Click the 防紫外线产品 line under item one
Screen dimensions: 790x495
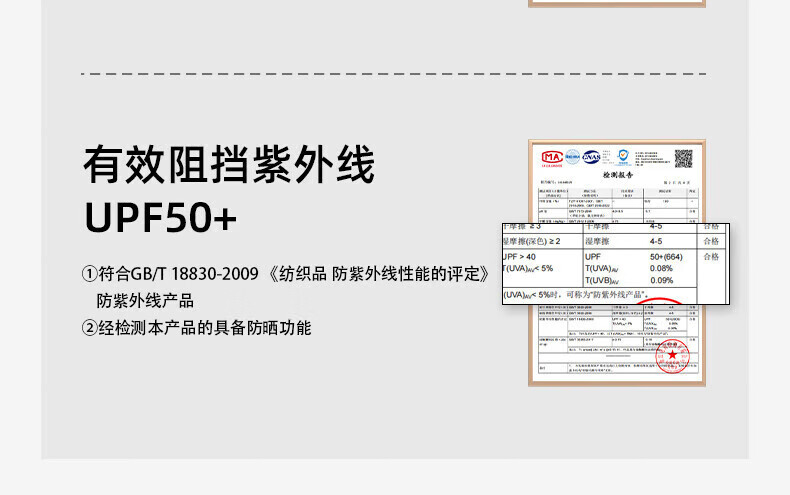pyautogui.click(x=145, y=301)
